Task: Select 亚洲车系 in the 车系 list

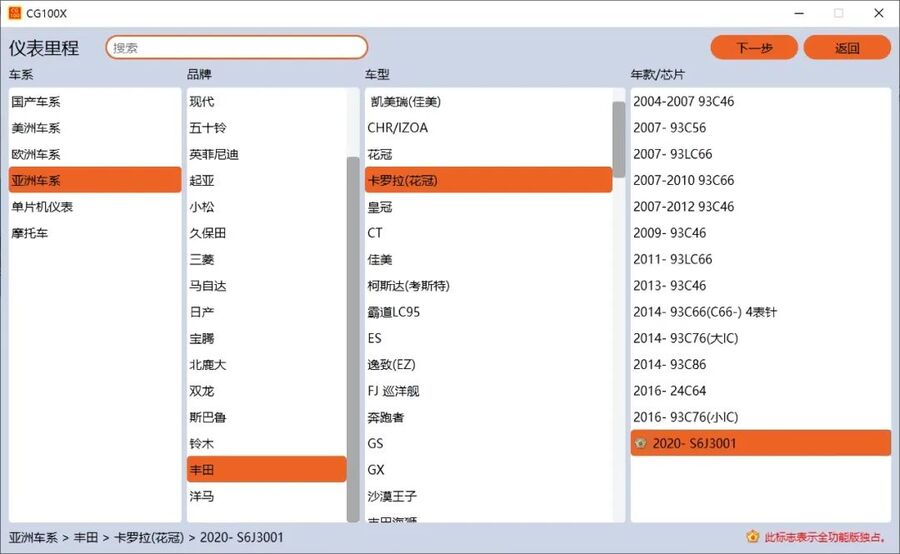Action: (95, 180)
